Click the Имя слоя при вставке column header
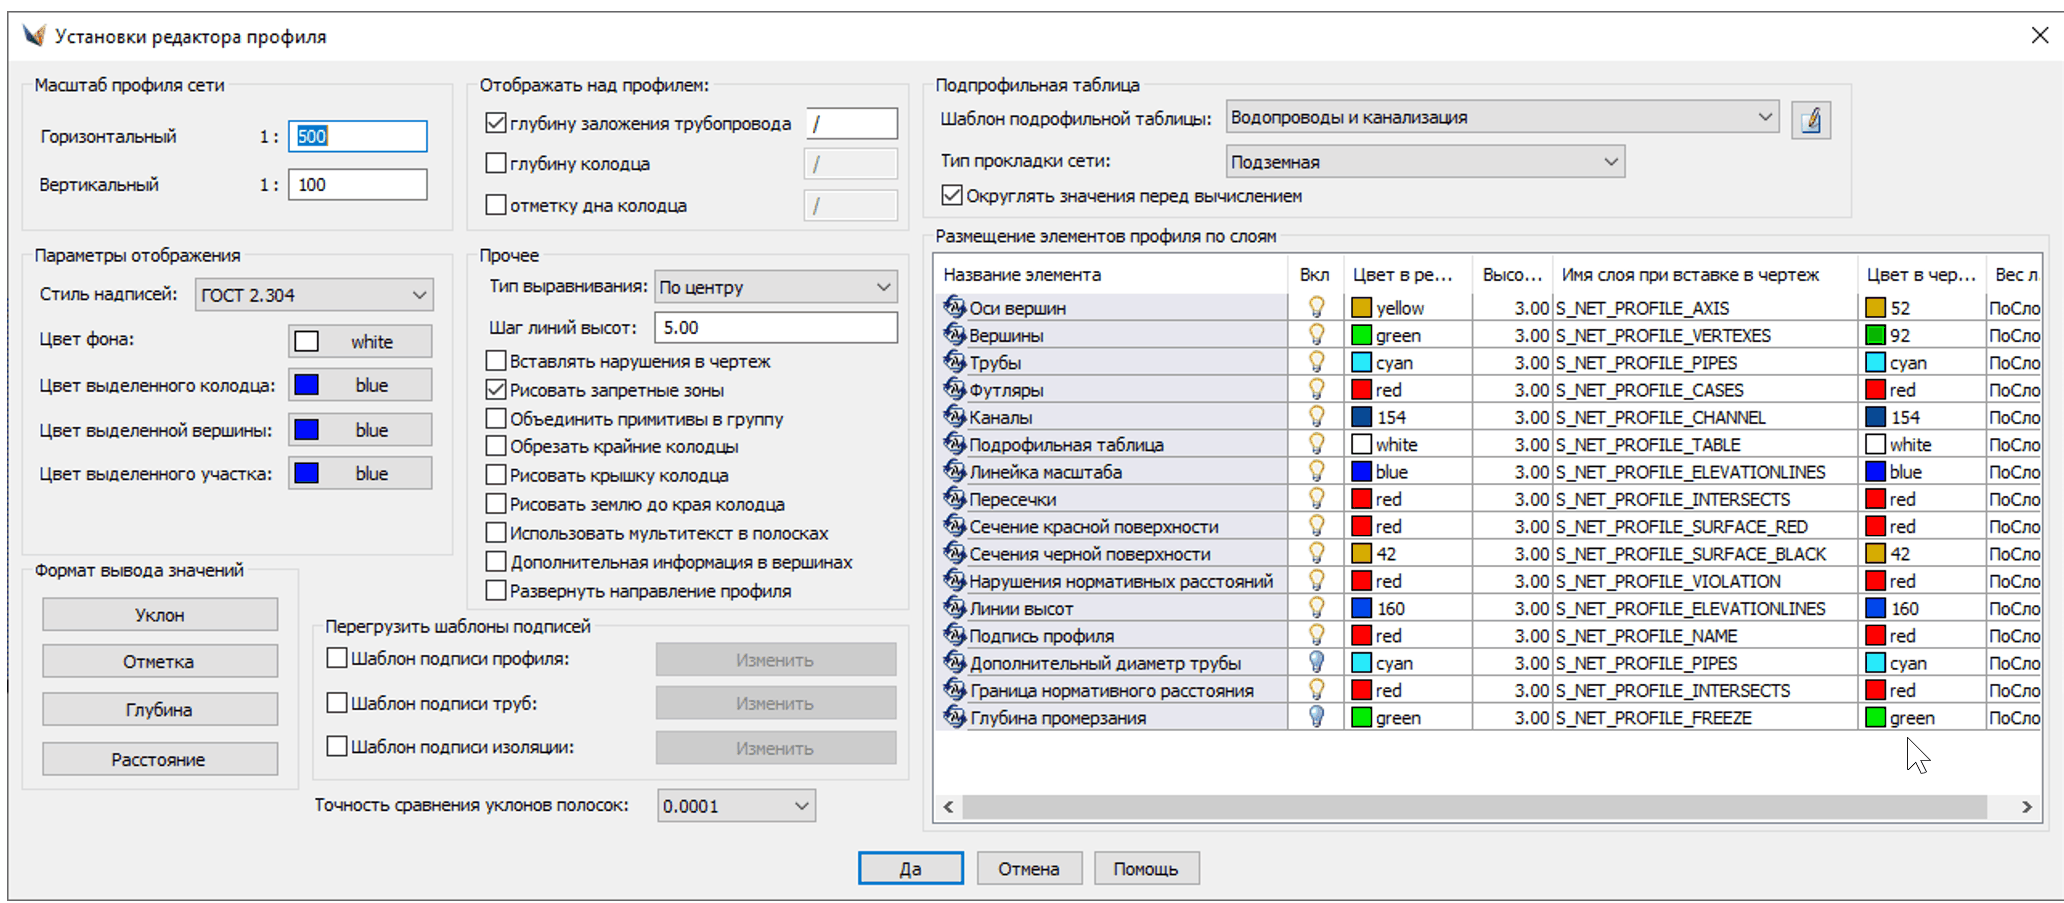Viewport: 2064px width, 903px height. 1690,275
